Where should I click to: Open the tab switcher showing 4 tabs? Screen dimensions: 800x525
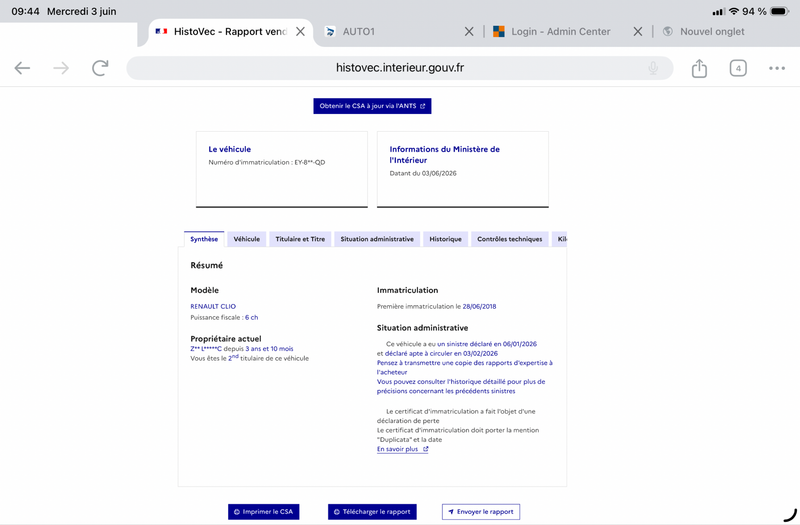pos(738,68)
